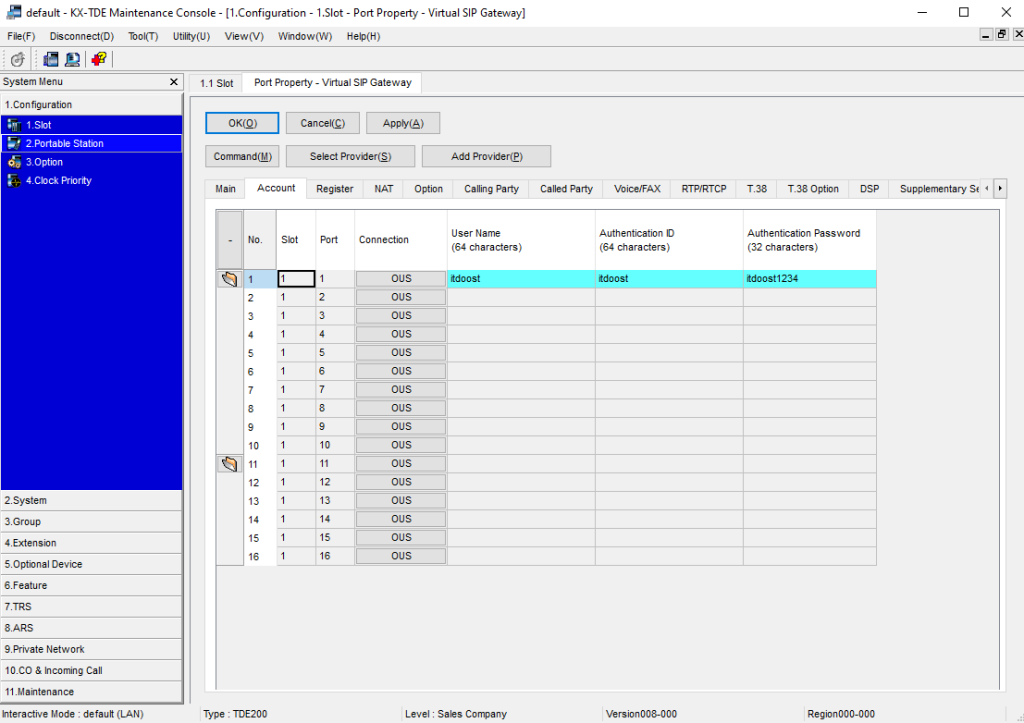Viewport: 1024px width, 723px height.
Task: Collapse the 1.Configuration section header
Action: [91, 104]
